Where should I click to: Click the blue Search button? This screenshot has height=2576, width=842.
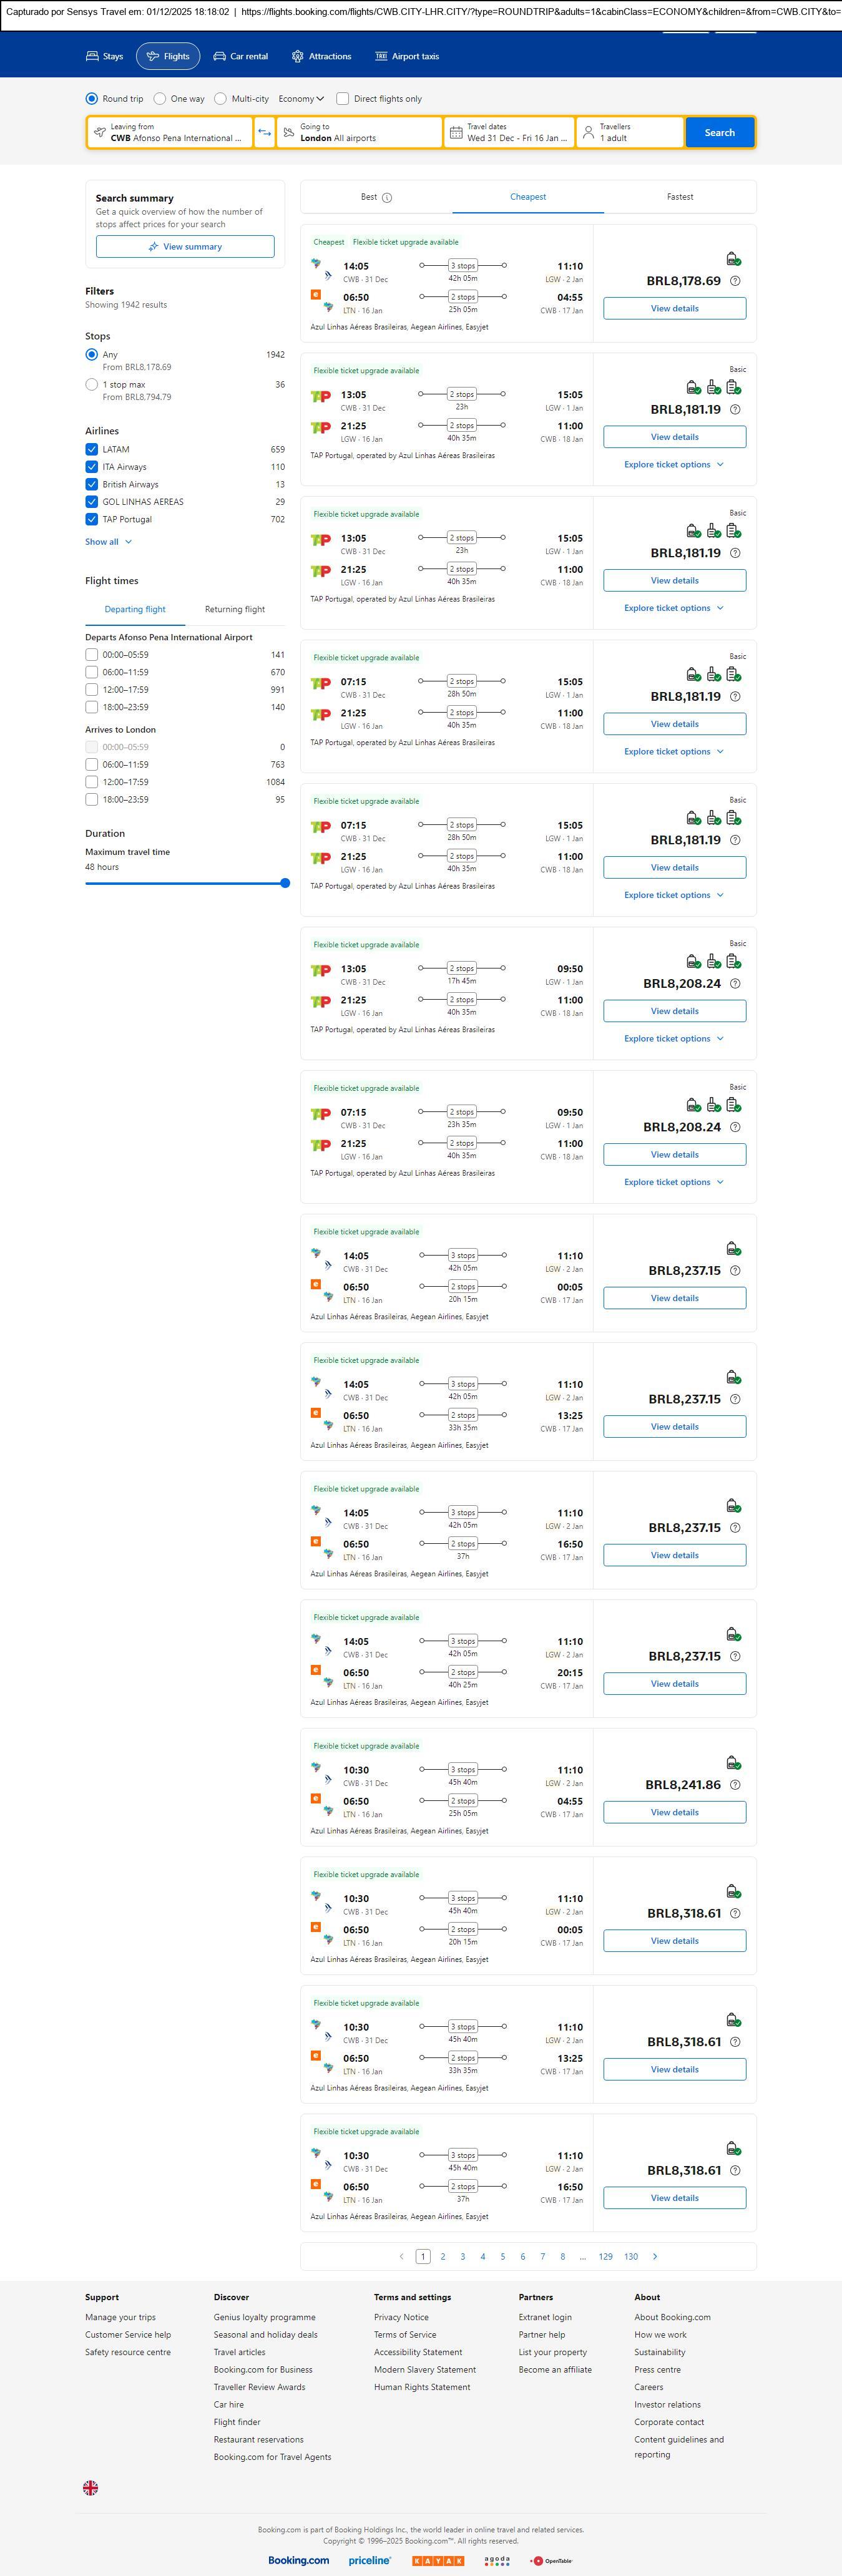pos(719,133)
